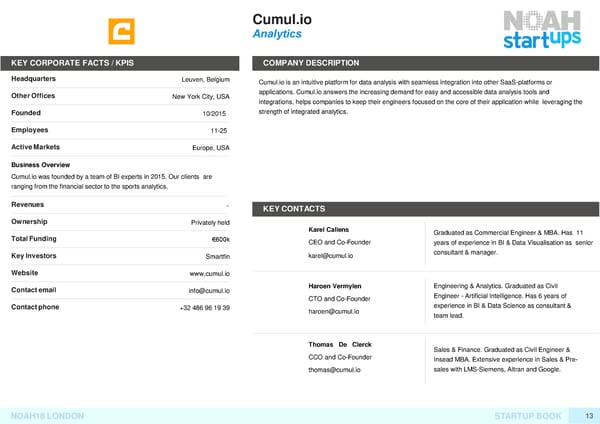Click Thomas De Clerck contact name
The height and width of the screenshot is (424, 600).
[x=340, y=344]
